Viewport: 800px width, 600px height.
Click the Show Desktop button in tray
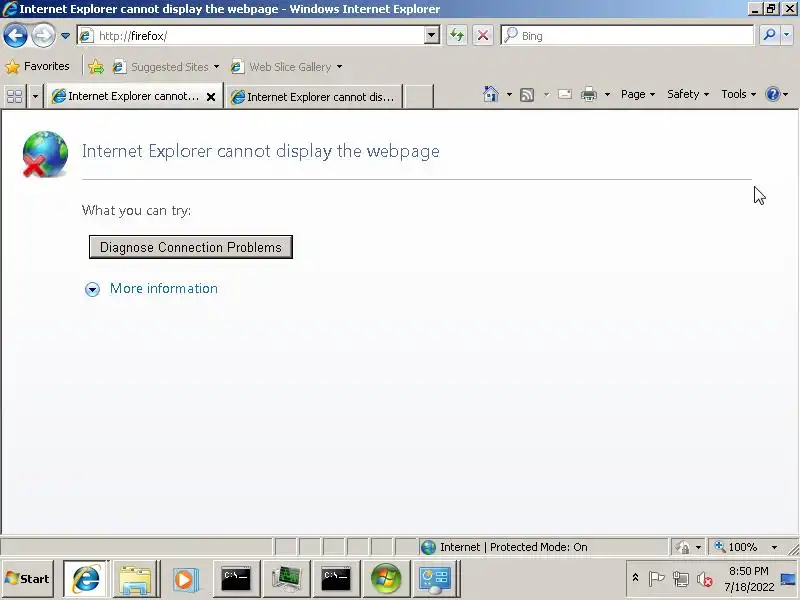coord(790,579)
